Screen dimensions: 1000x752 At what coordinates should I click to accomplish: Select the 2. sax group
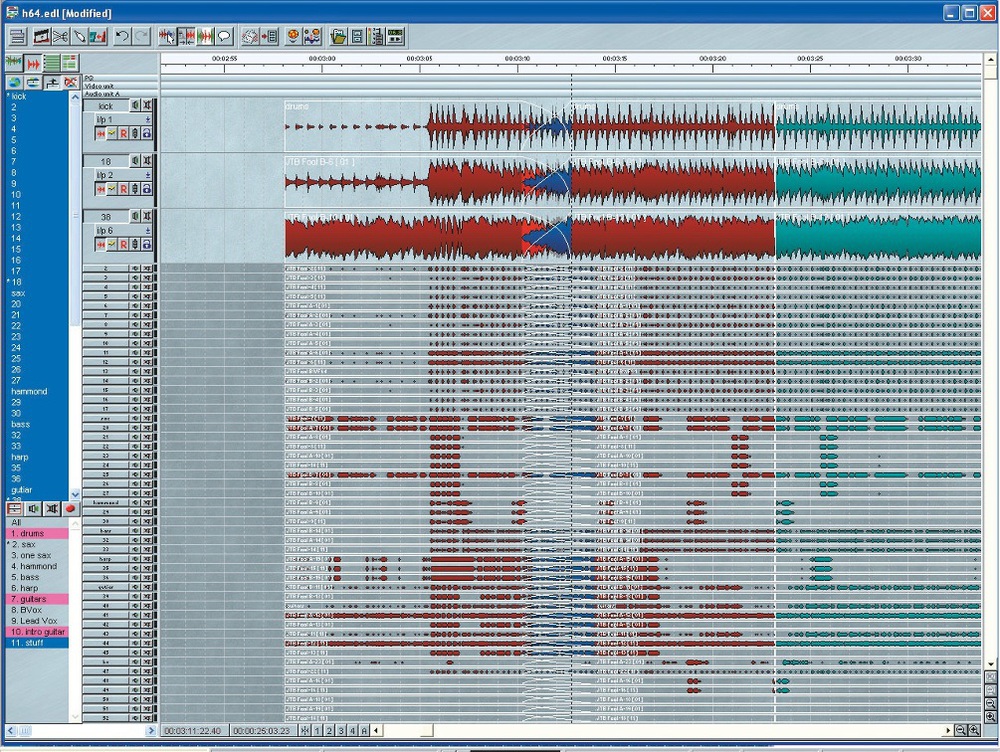click(x=37, y=544)
